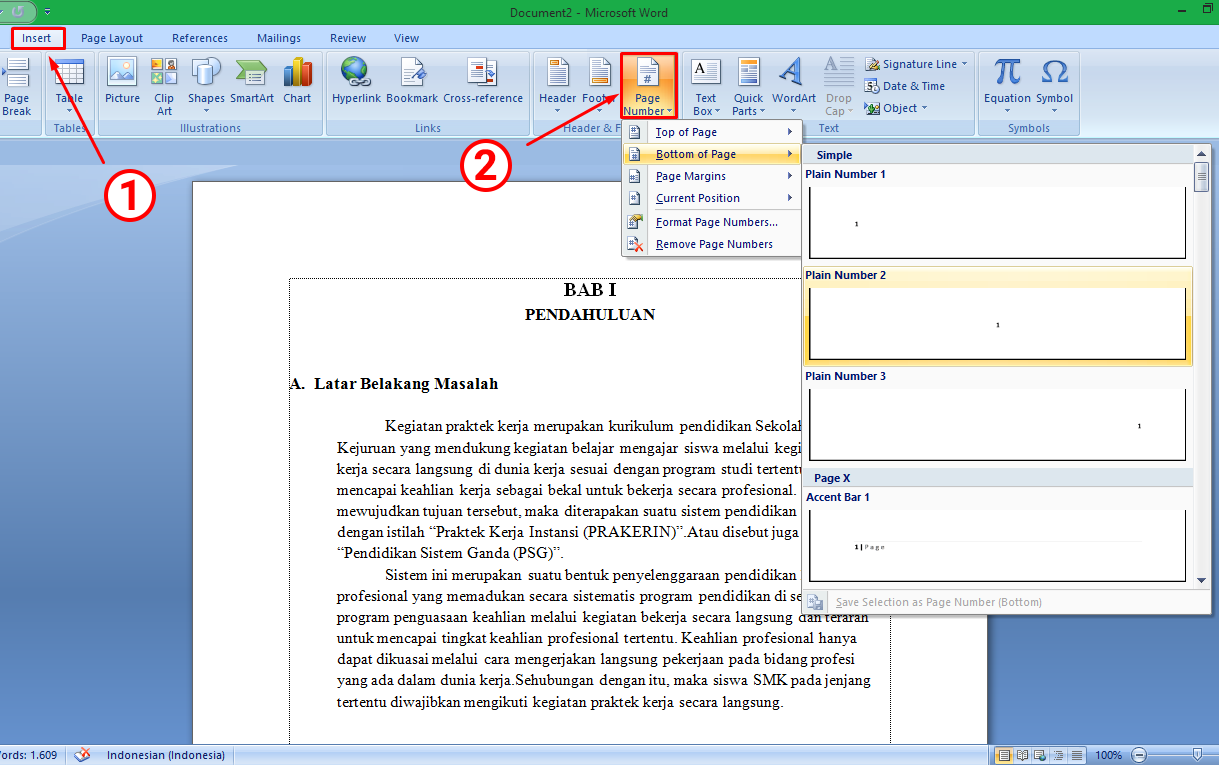The height and width of the screenshot is (765, 1219).
Task: Insert a Page Break
Action: pyautogui.click(x=17, y=87)
